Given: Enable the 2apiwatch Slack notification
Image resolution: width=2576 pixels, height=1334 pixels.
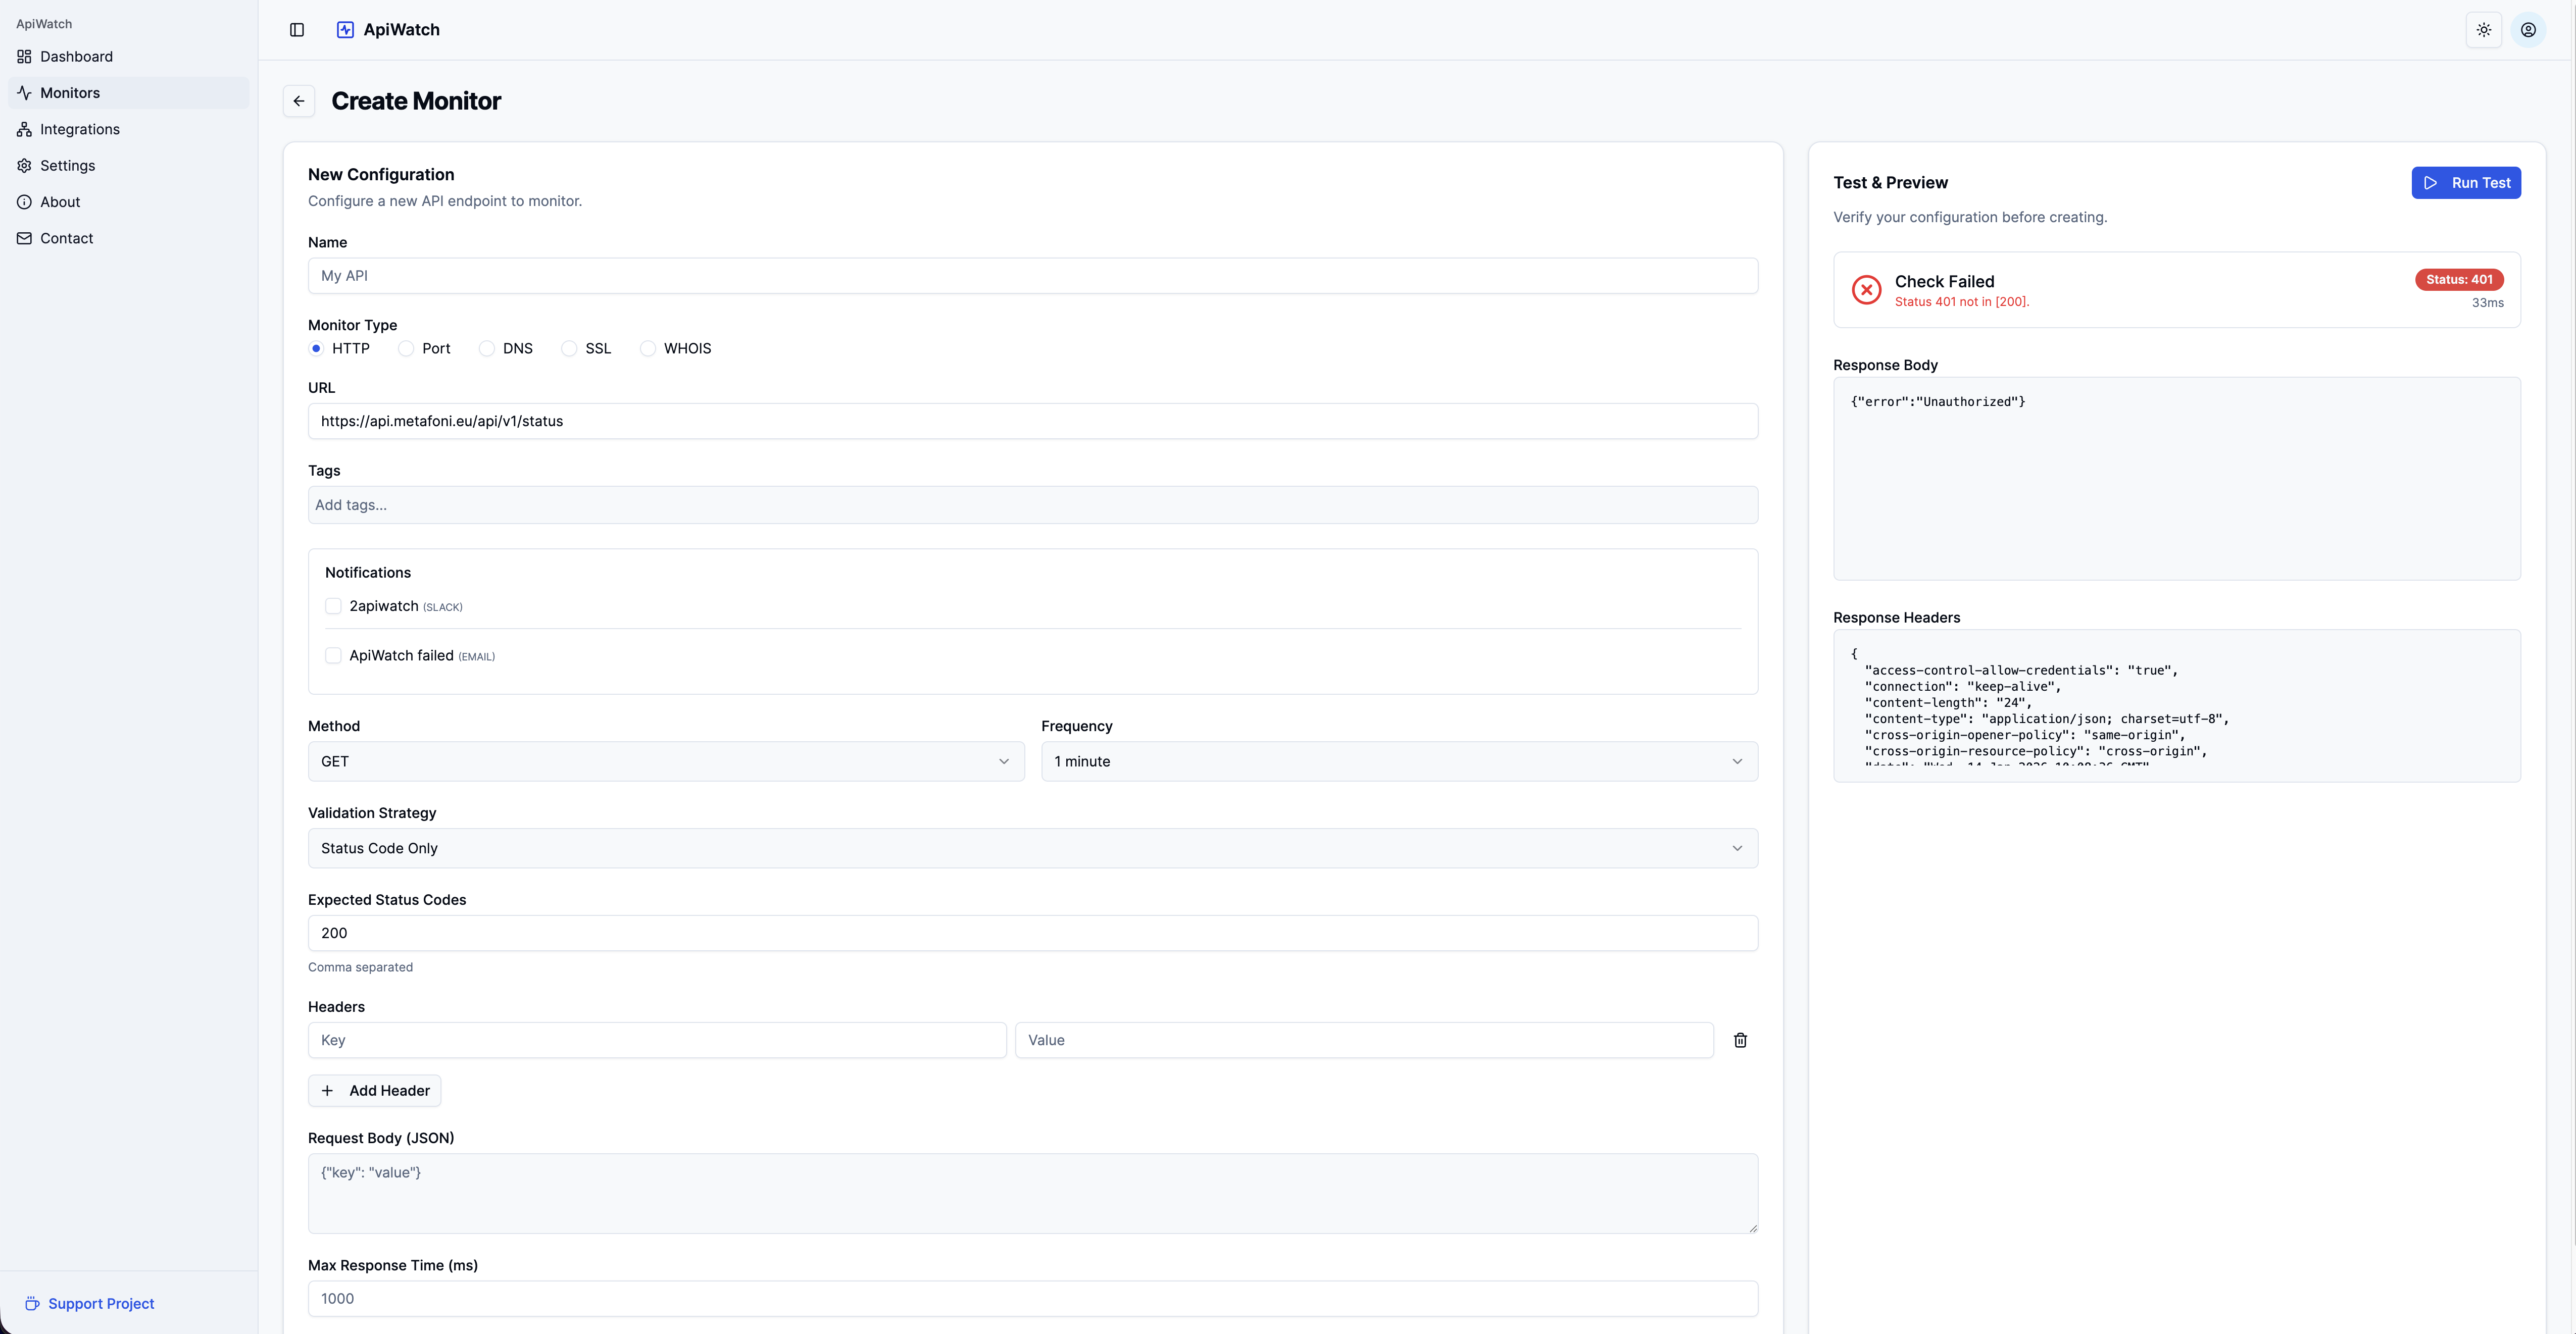Looking at the screenshot, I should pos(333,606).
